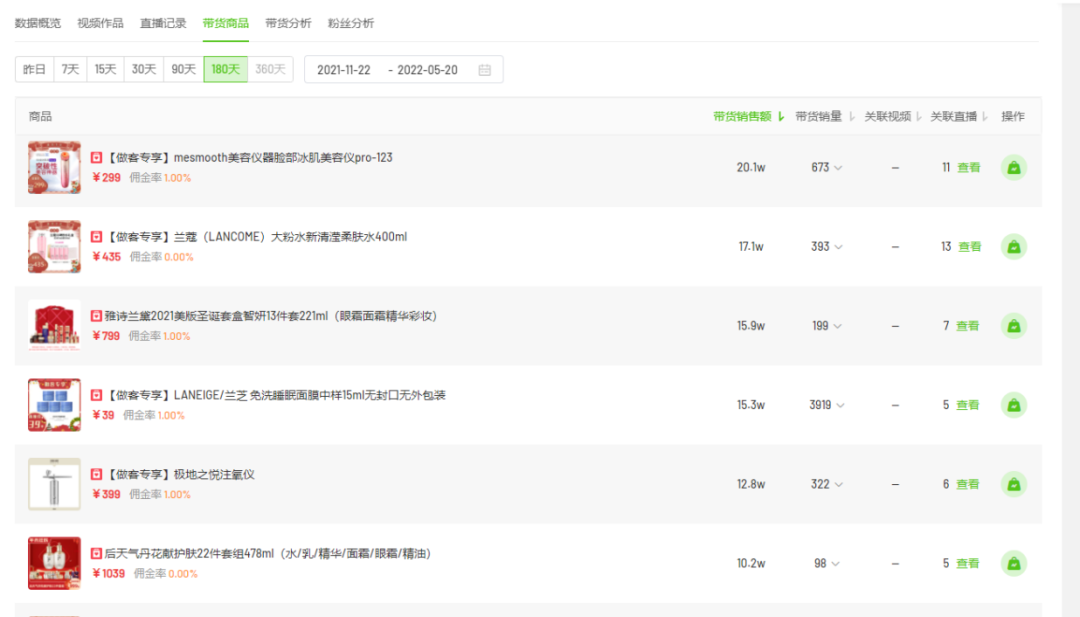Click the red platform icon beside LANEIGE title

tap(96, 395)
